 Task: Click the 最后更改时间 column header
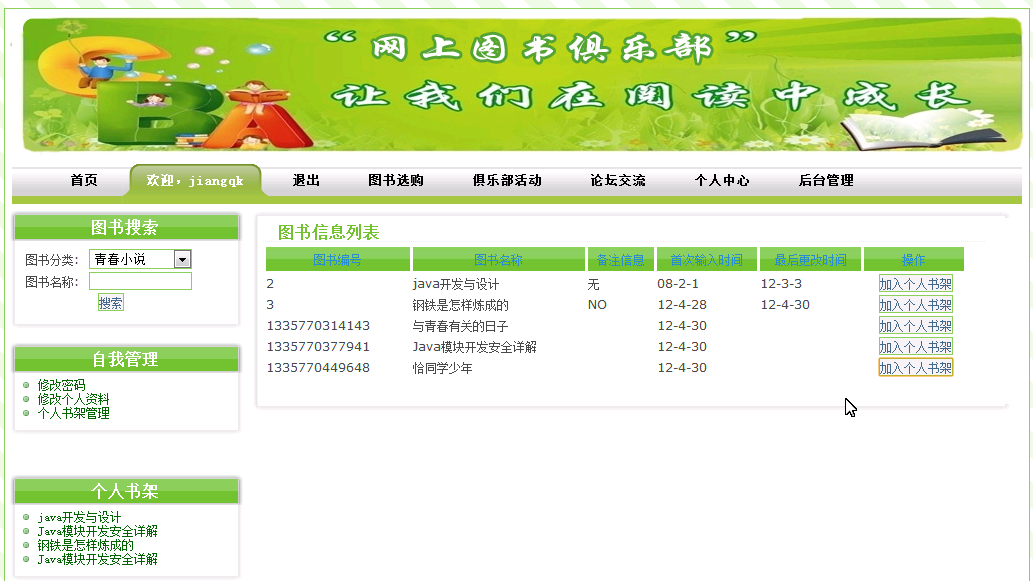point(810,260)
